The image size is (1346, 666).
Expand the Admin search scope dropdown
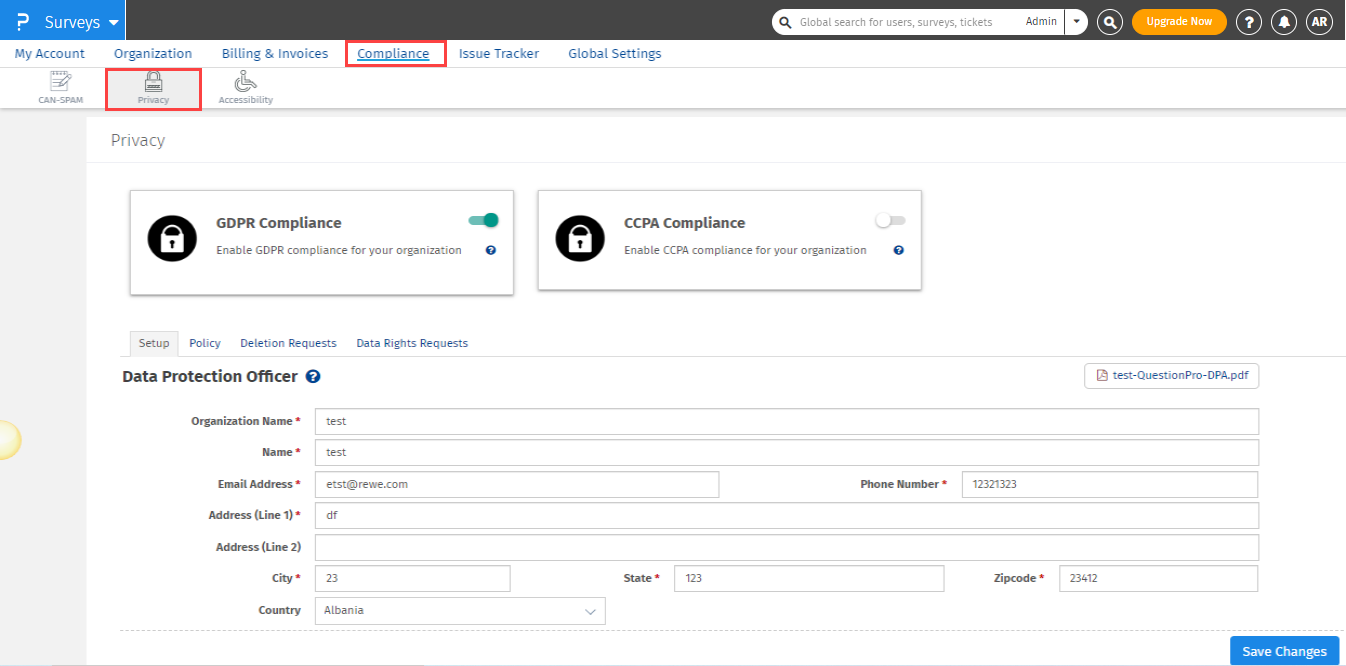point(1076,22)
